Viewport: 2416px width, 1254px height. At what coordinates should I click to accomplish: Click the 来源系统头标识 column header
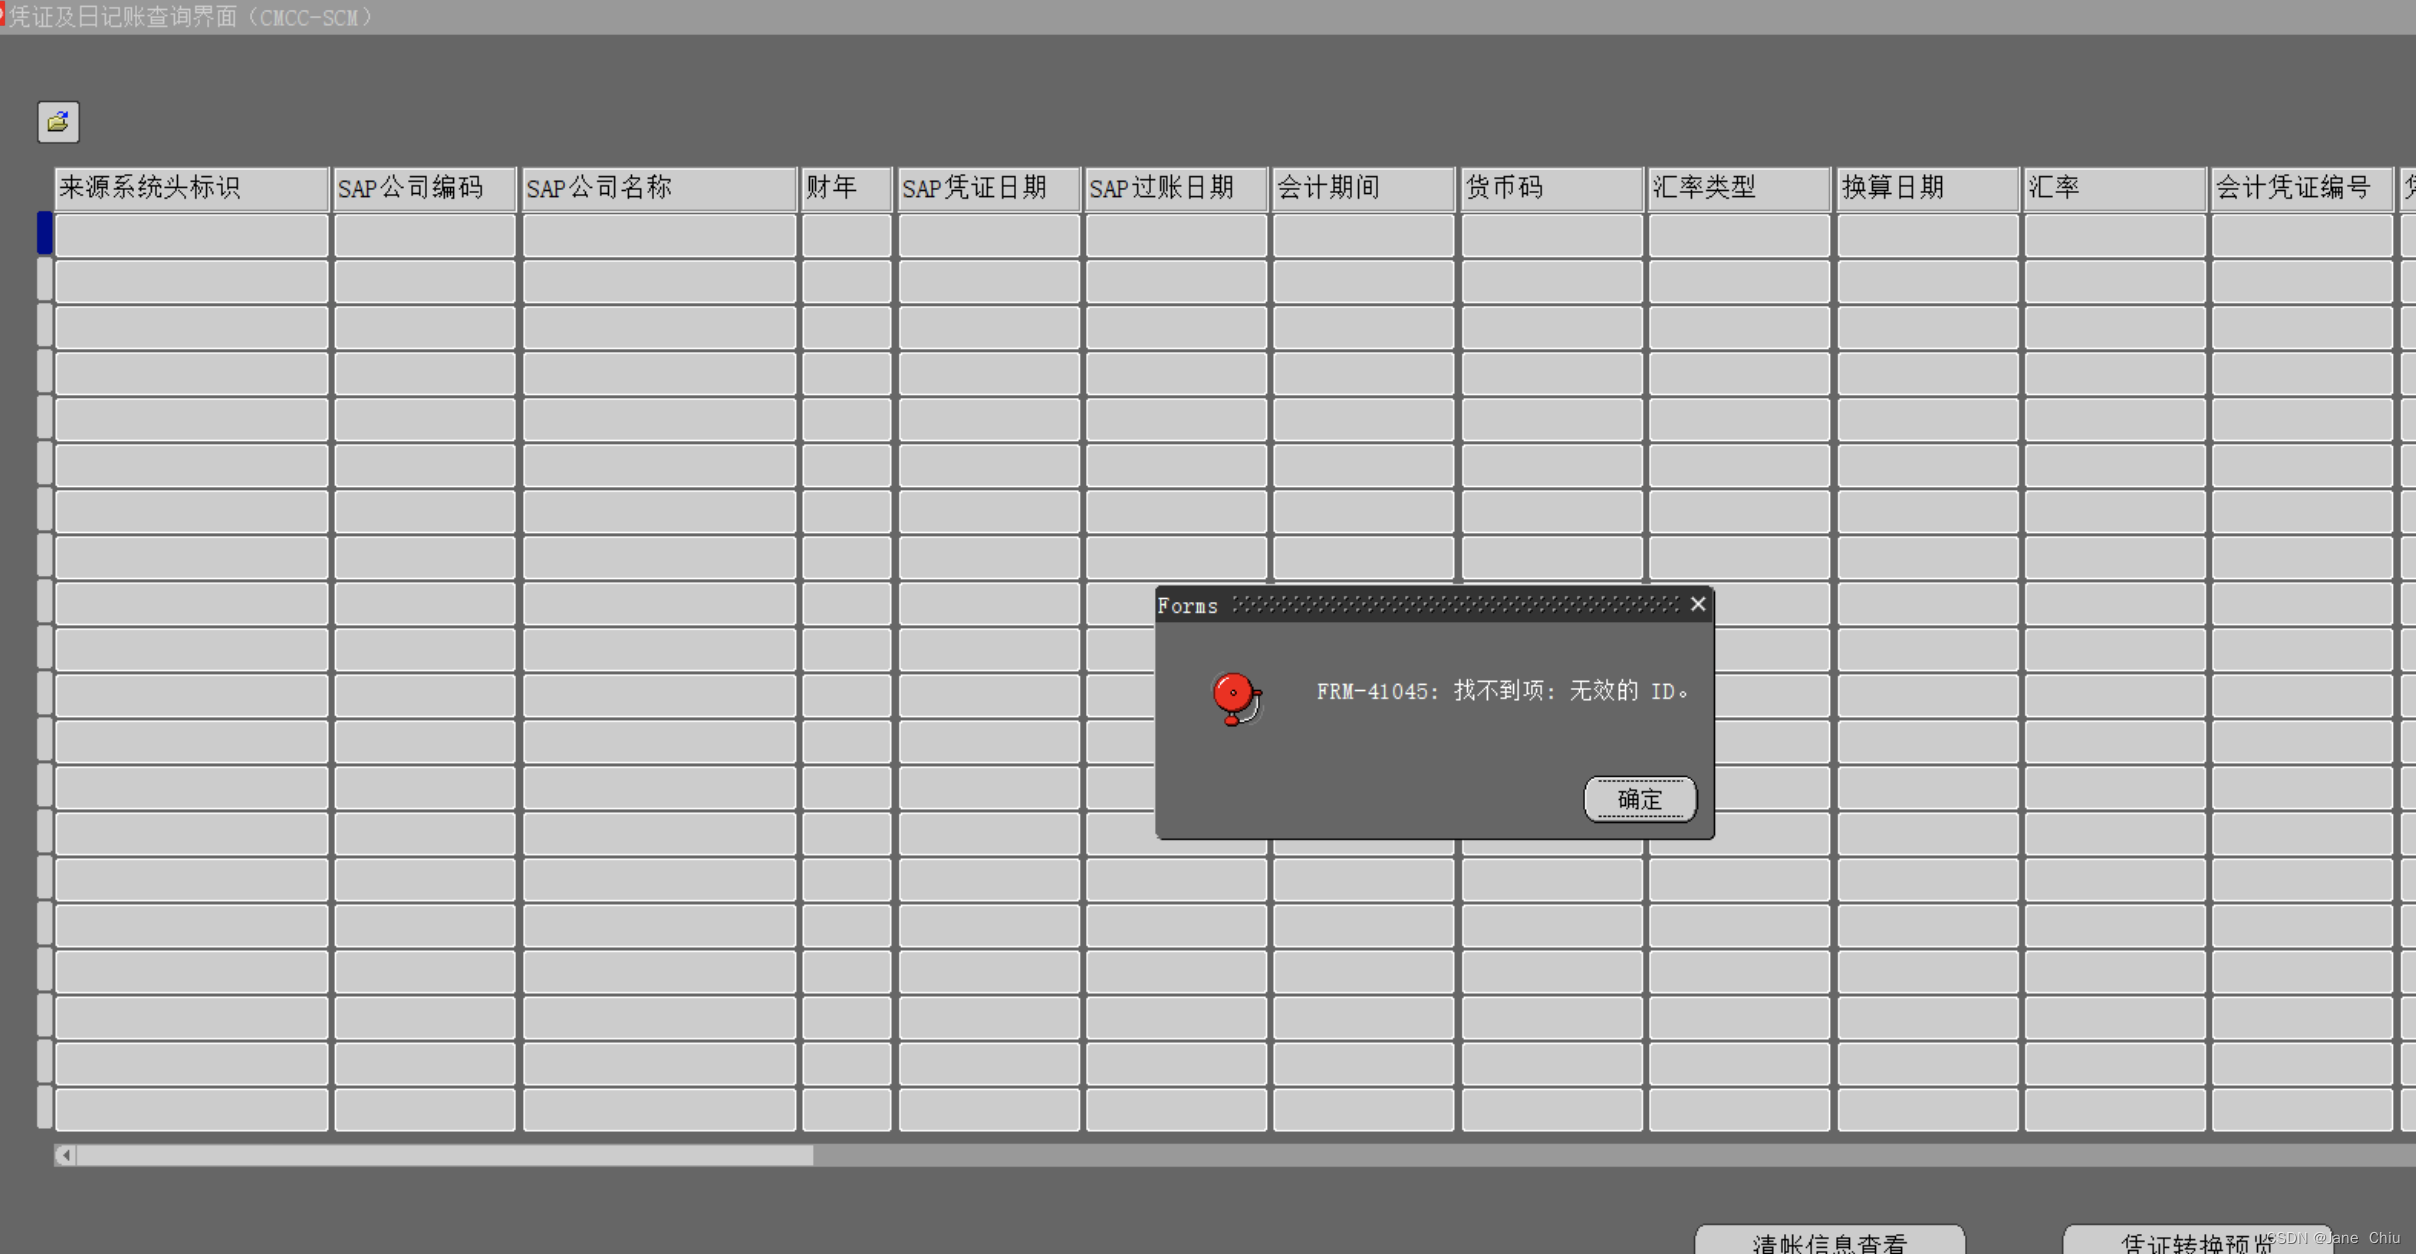pos(191,188)
